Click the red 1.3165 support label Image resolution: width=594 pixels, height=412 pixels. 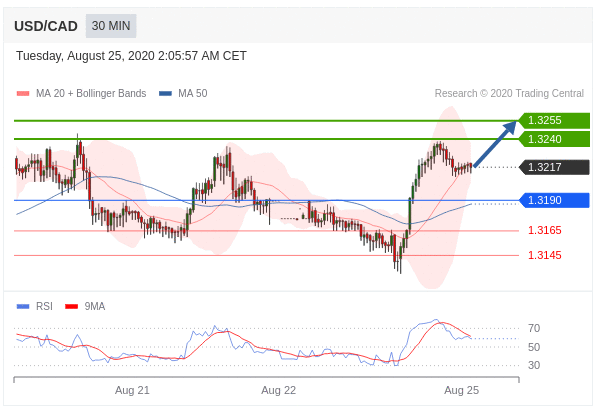pyautogui.click(x=545, y=230)
